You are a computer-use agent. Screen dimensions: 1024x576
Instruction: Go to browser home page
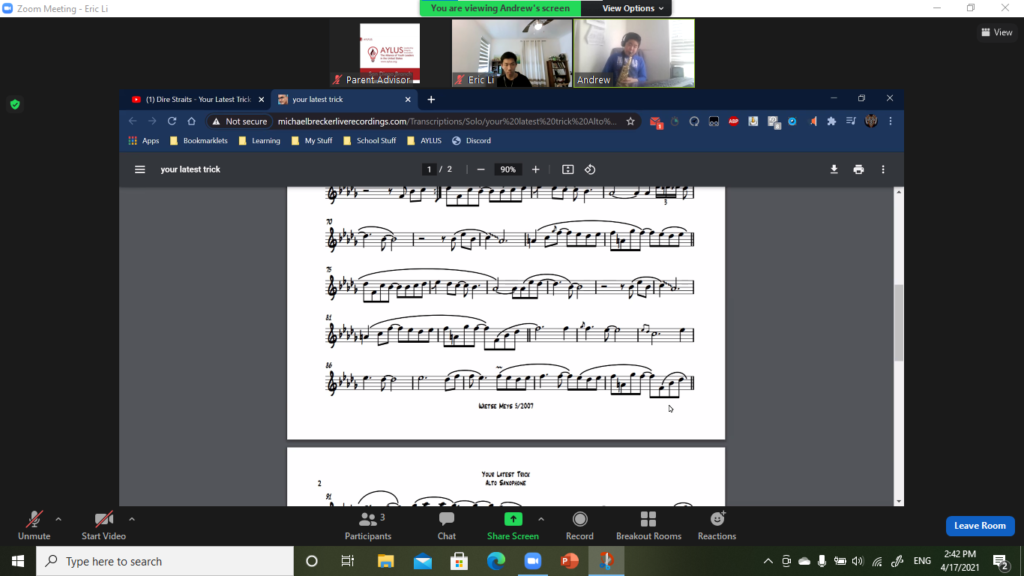pyautogui.click(x=191, y=121)
